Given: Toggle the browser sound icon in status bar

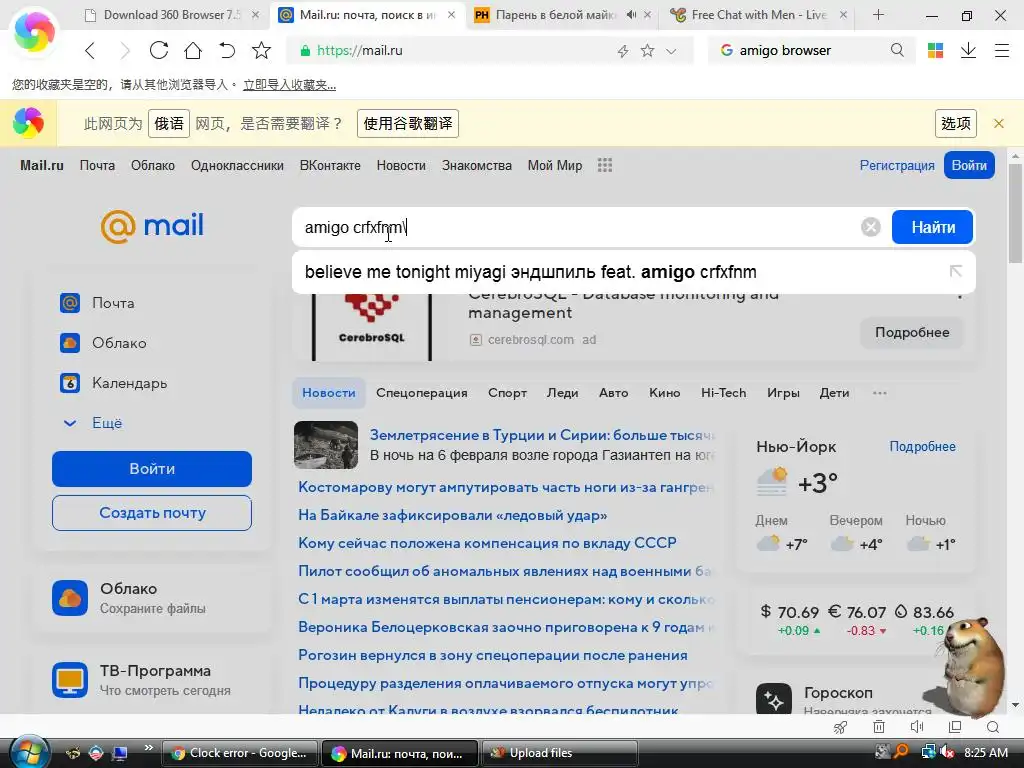Looking at the screenshot, I should pyautogui.click(x=917, y=727).
